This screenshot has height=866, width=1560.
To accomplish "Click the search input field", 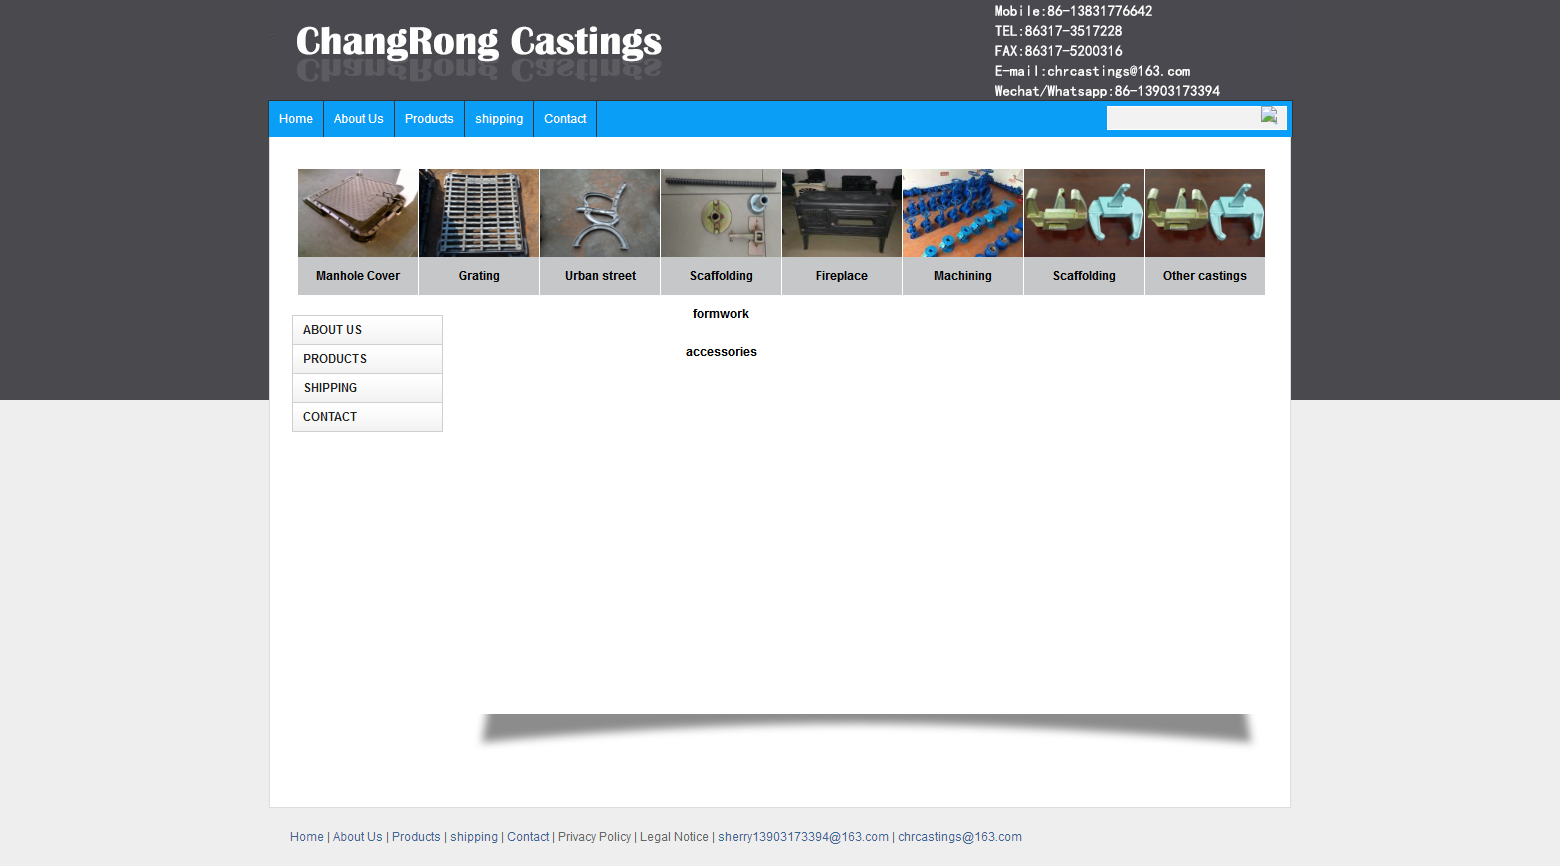I will 1181,119.
